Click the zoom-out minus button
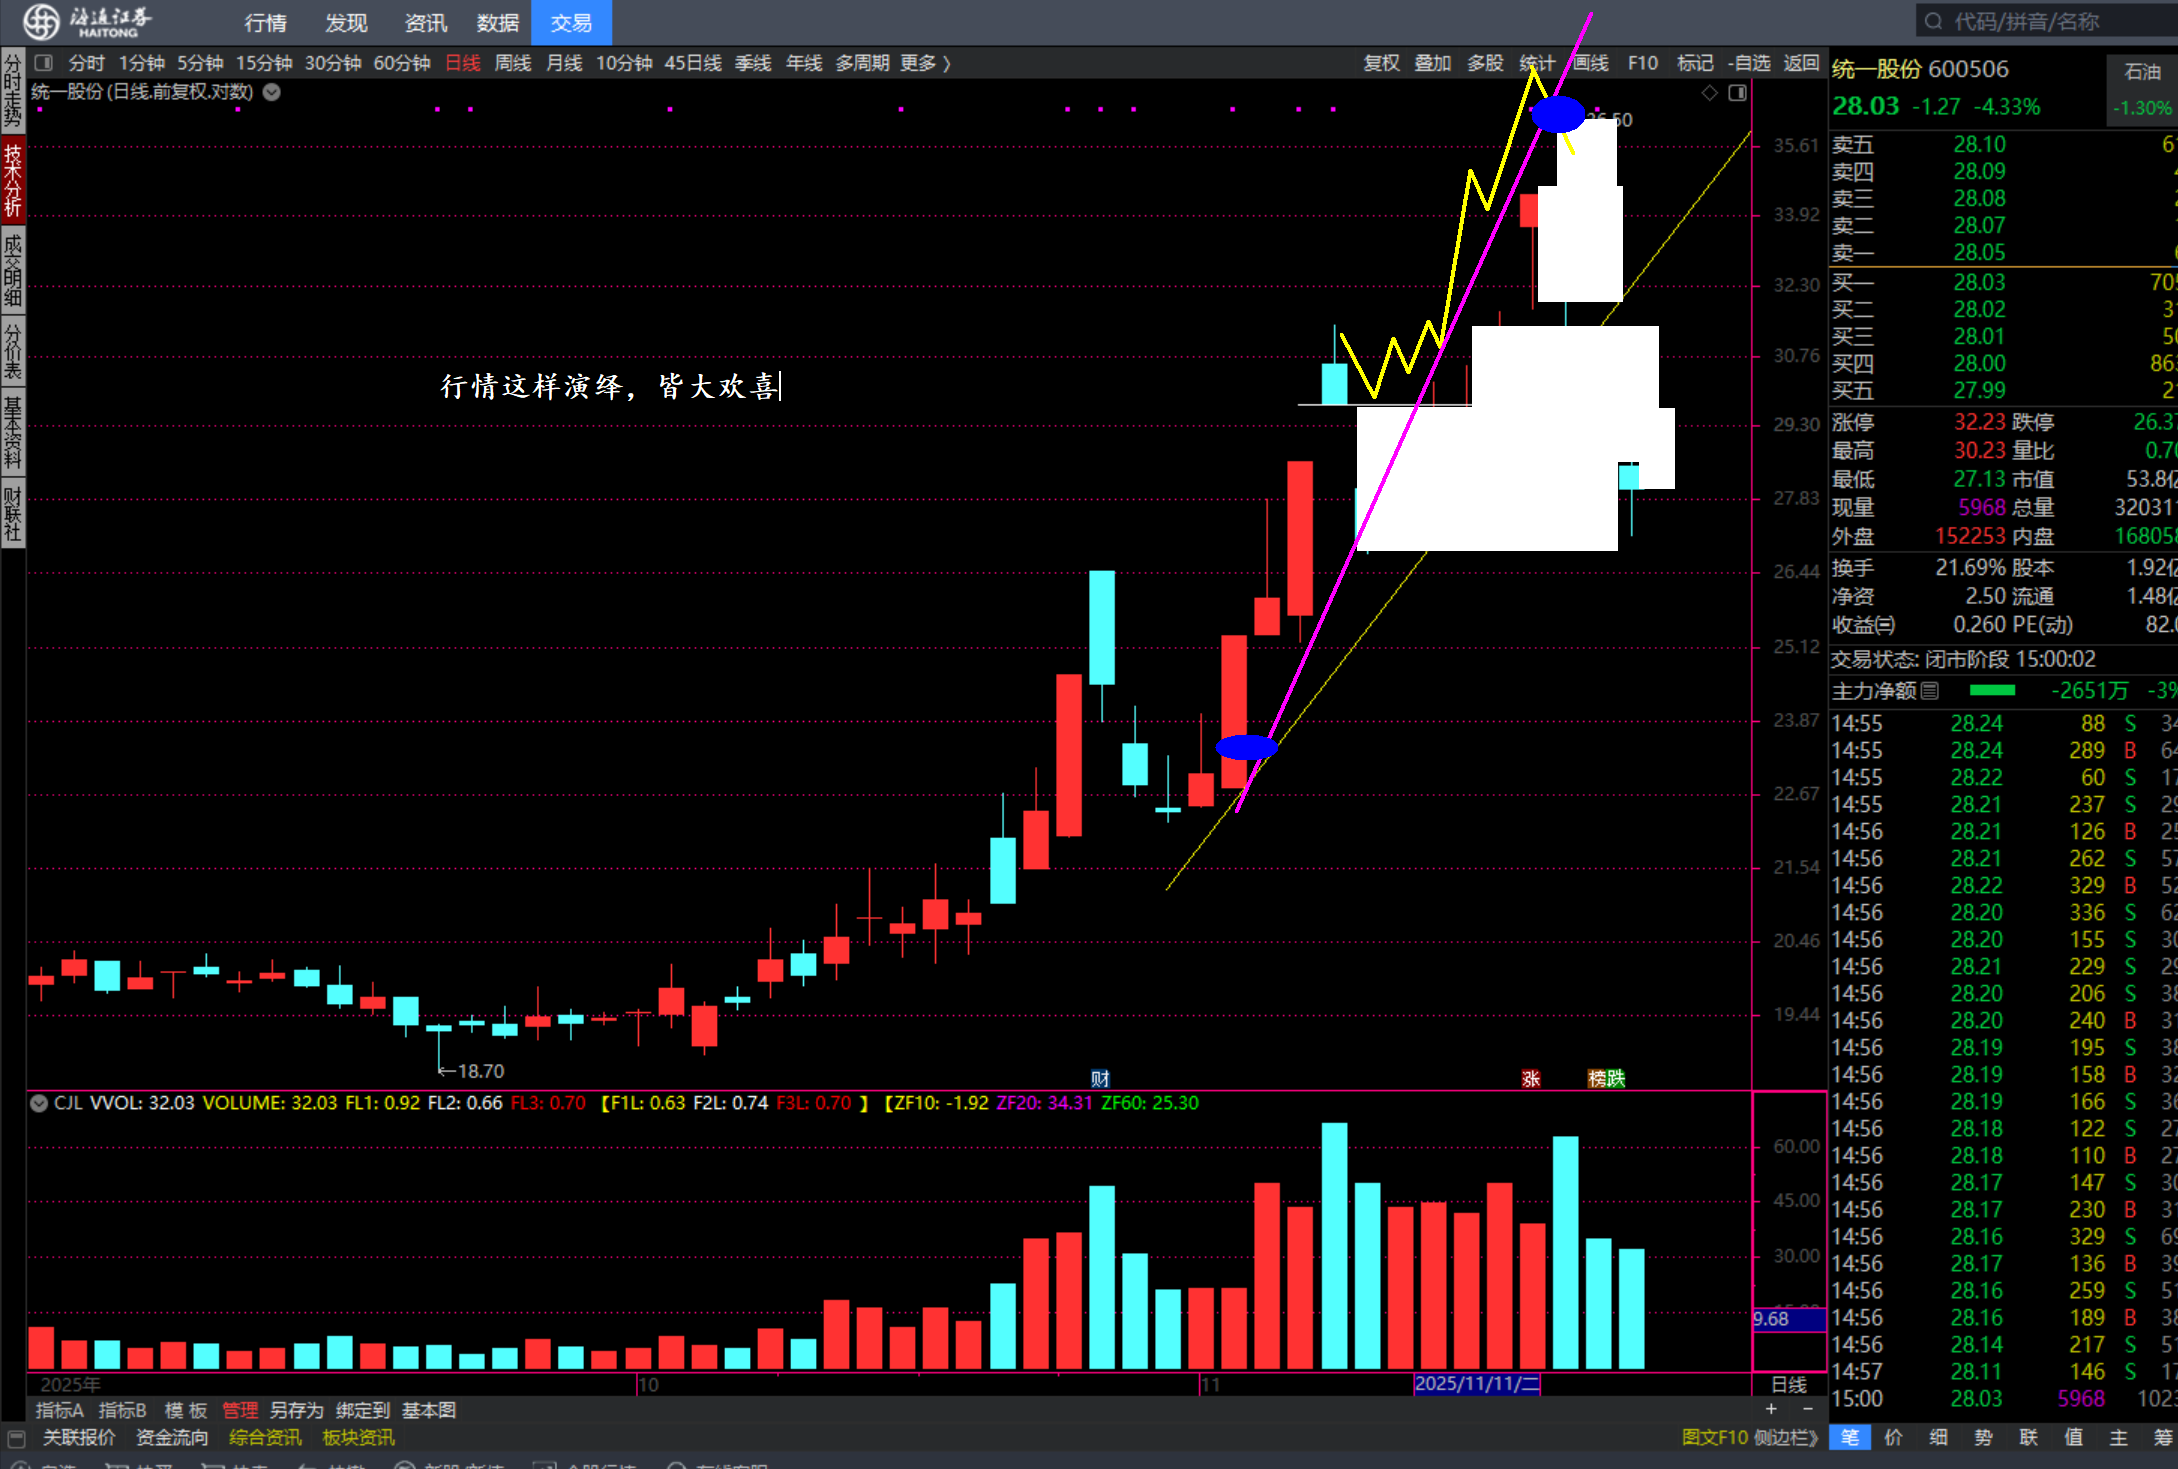The height and width of the screenshot is (1469, 2178). coord(1807,1409)
